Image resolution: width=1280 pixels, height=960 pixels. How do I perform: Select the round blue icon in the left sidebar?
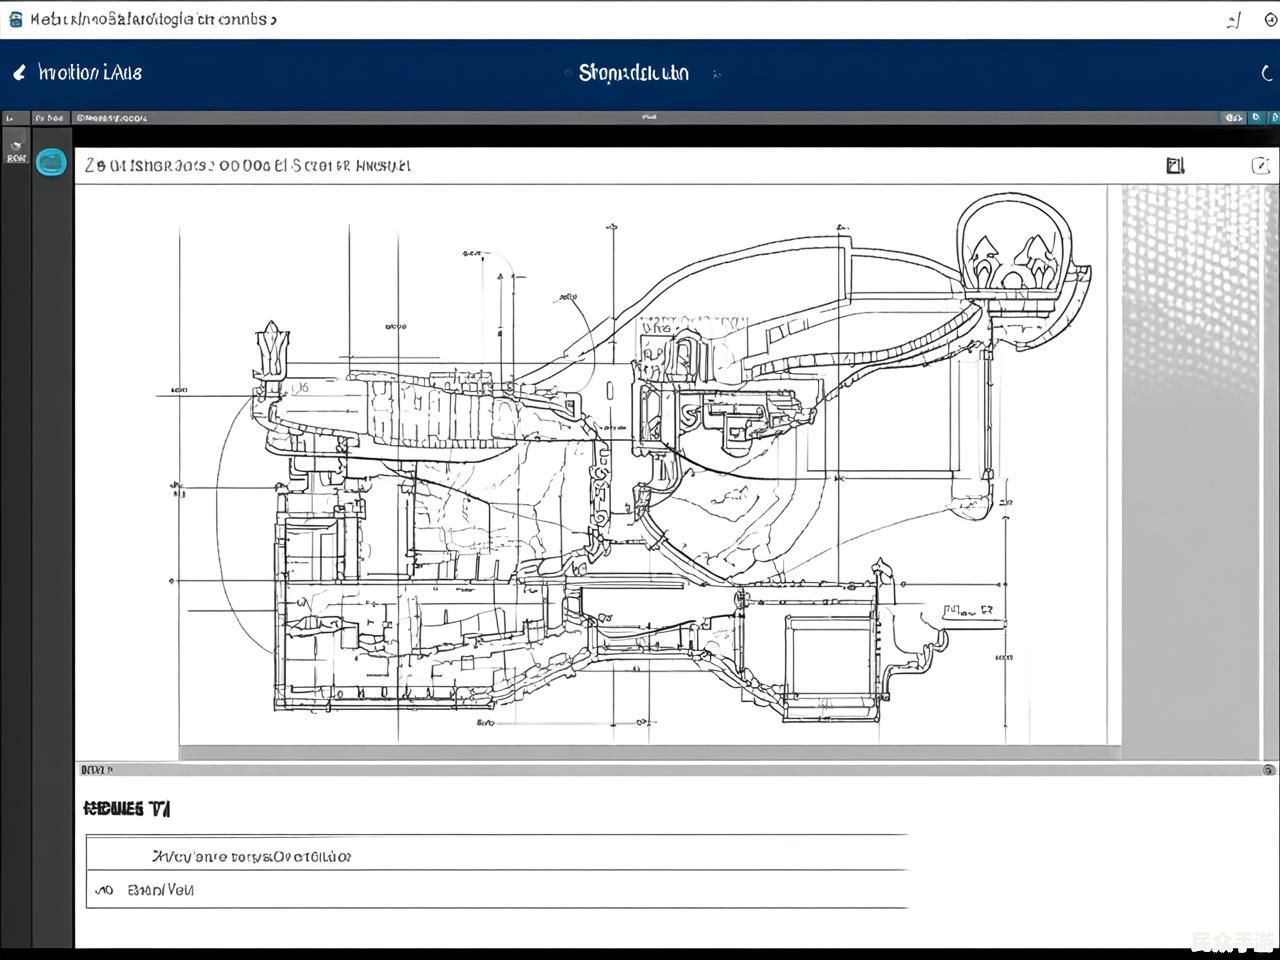(51, 162)
